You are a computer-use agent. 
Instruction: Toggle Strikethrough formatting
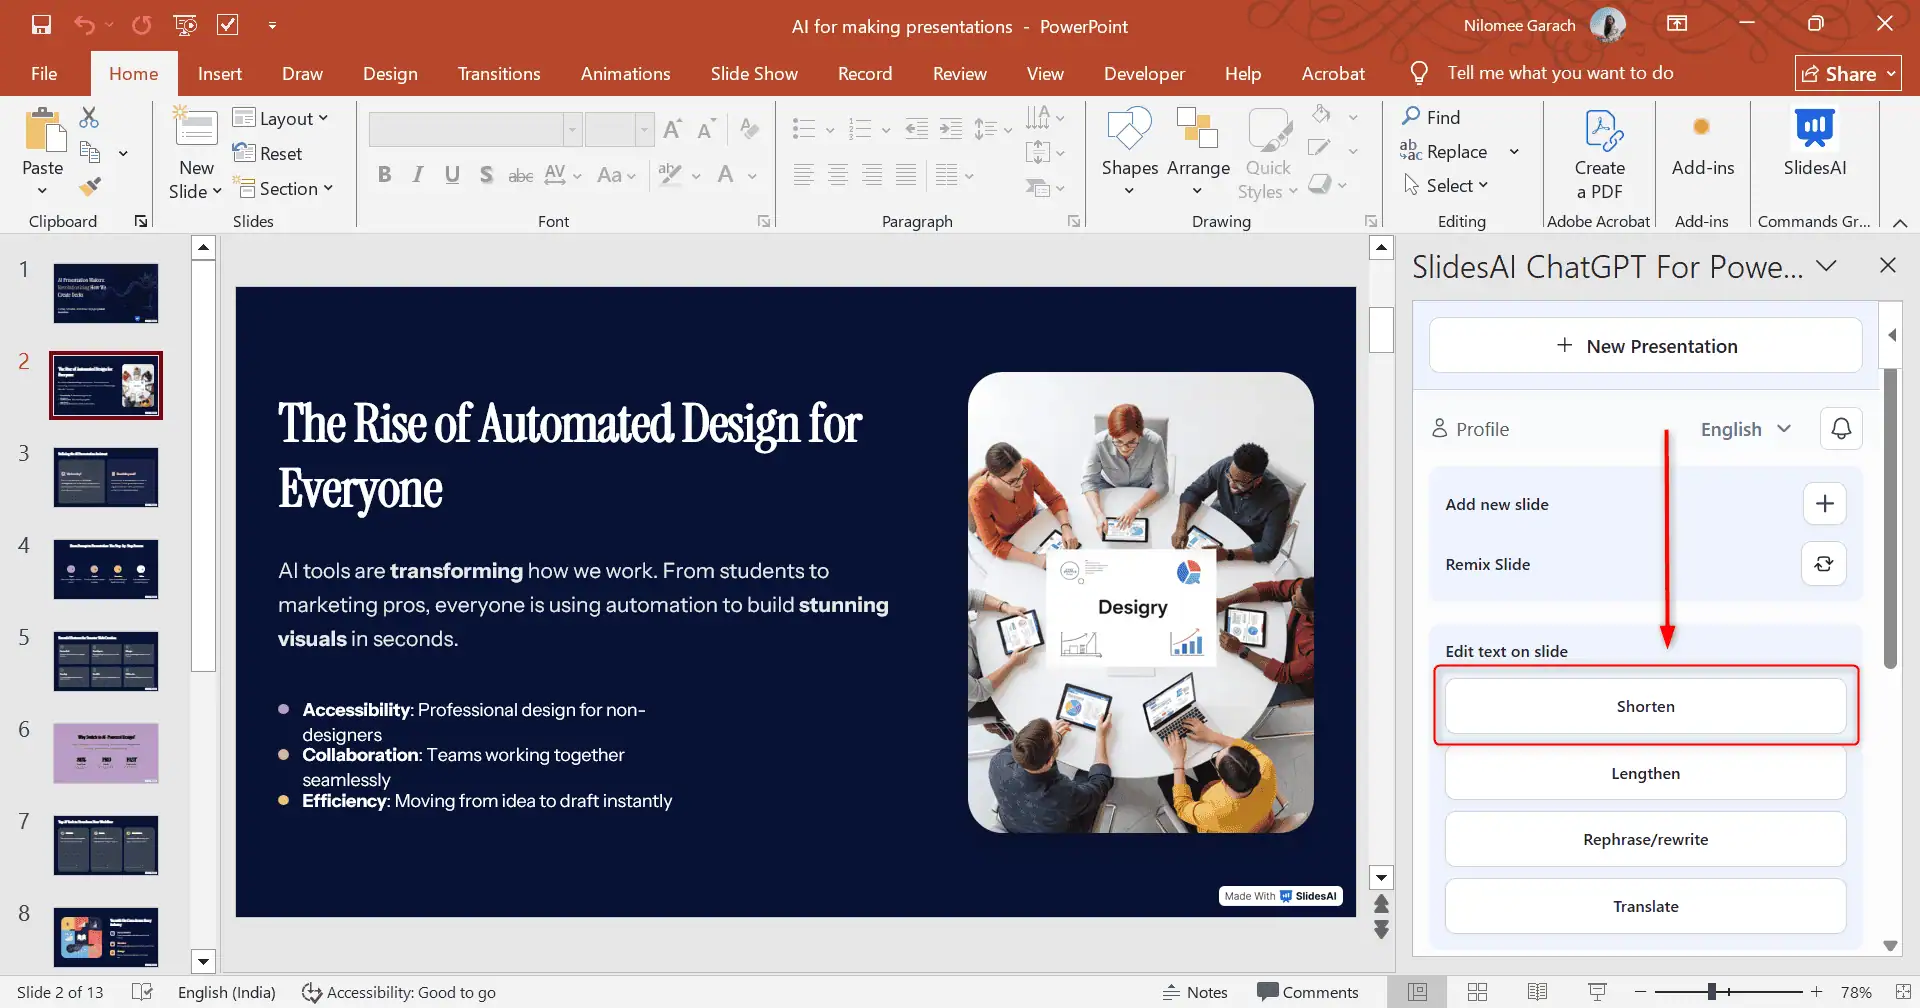tap(520, 175)
